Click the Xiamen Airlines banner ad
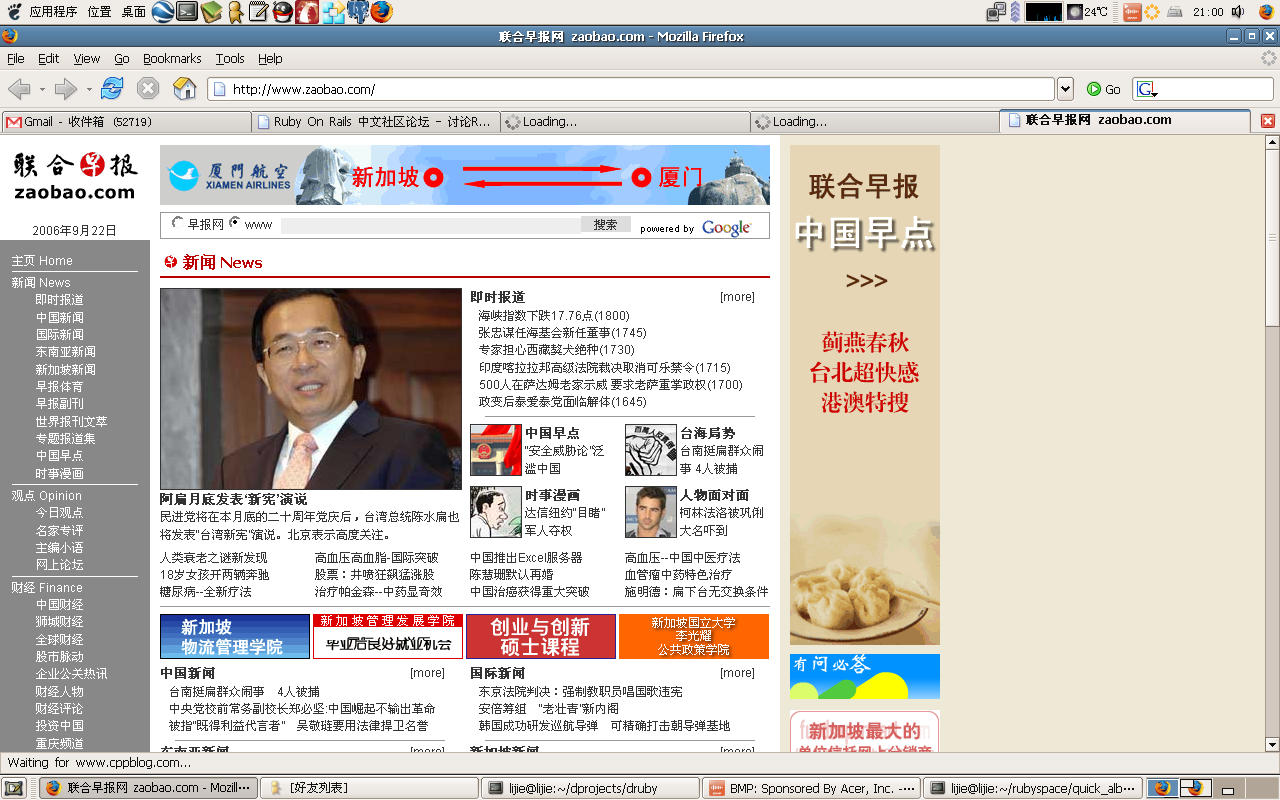This screenshot has width=1280, height=800. [x=465, y=175]
